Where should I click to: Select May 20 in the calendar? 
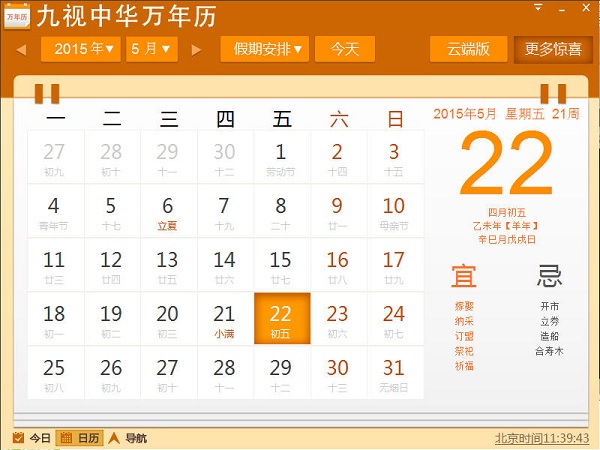point(169,319)
